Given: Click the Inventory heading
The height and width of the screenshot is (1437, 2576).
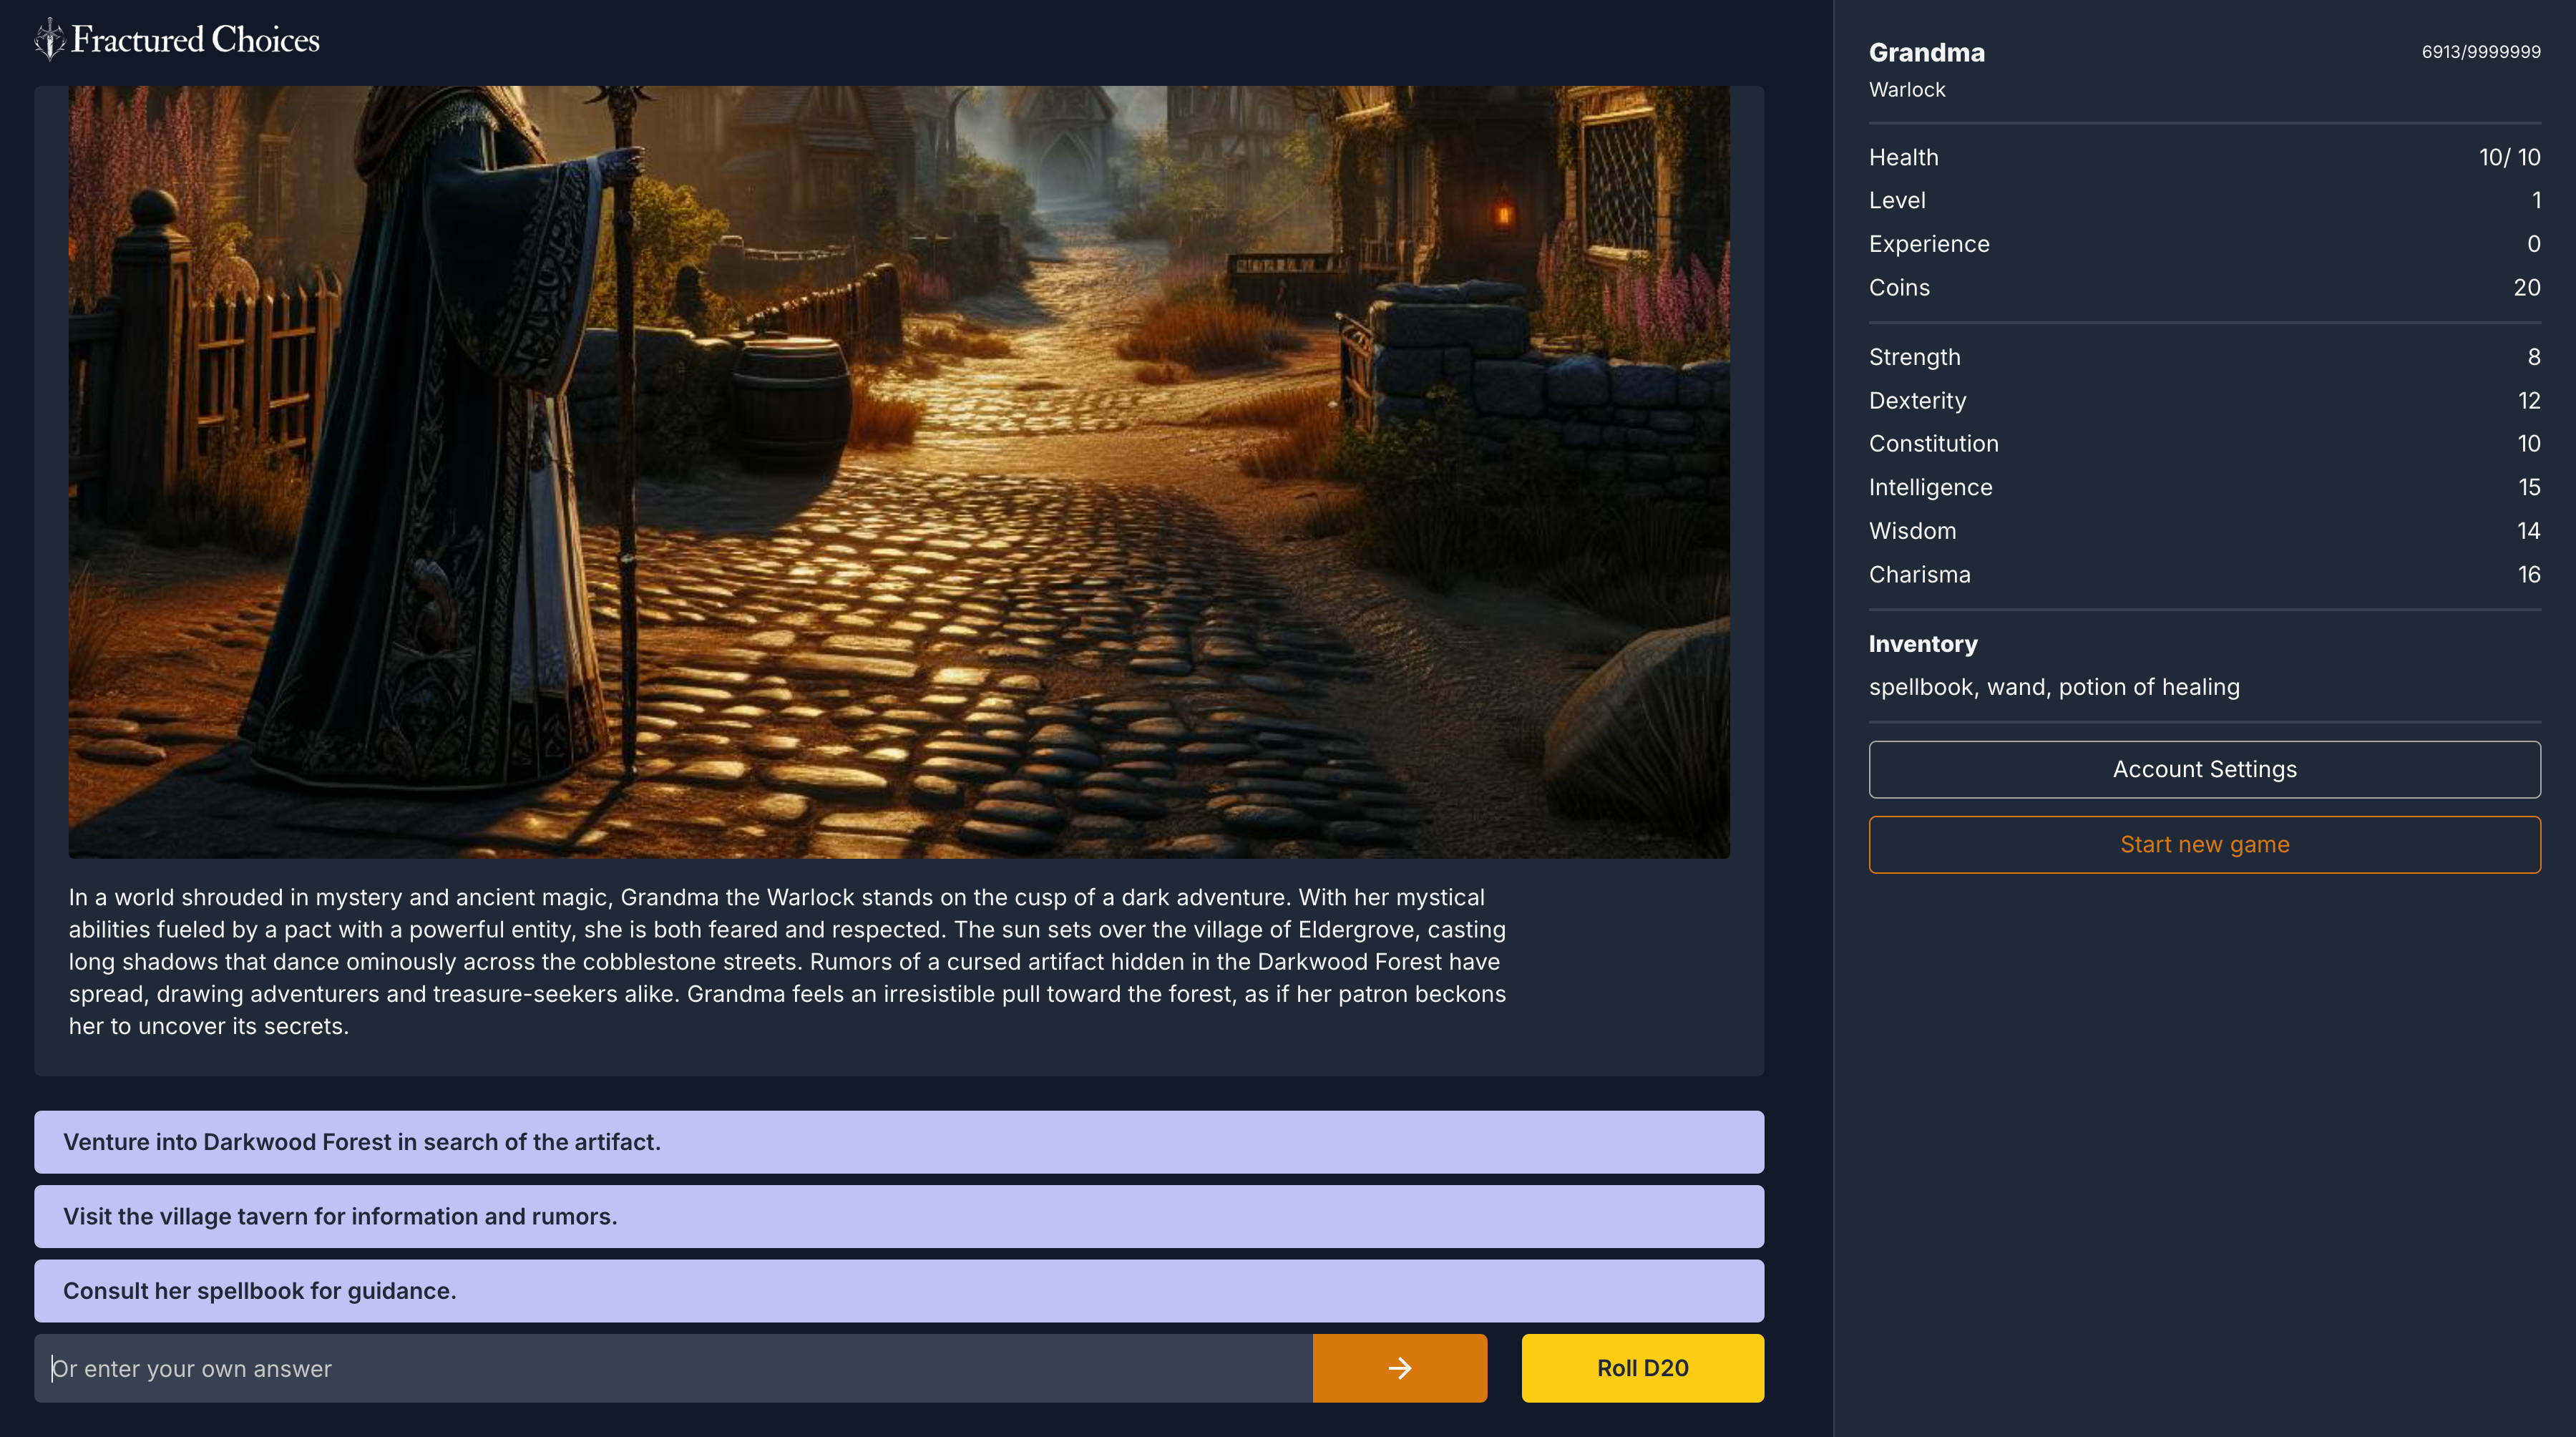Looking at the screenshot, I should [x=1922, y=644].
